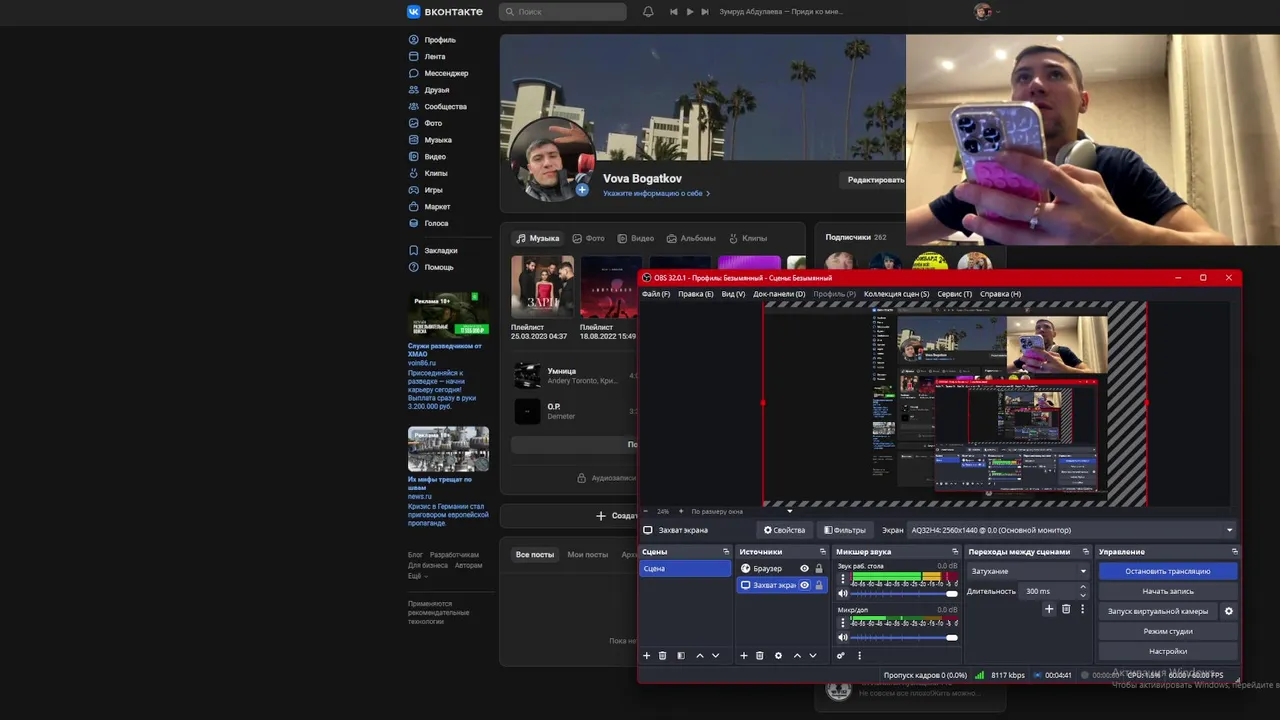Open Док-панели menu in OBS

pyautogui.click(x=779, y=294)
